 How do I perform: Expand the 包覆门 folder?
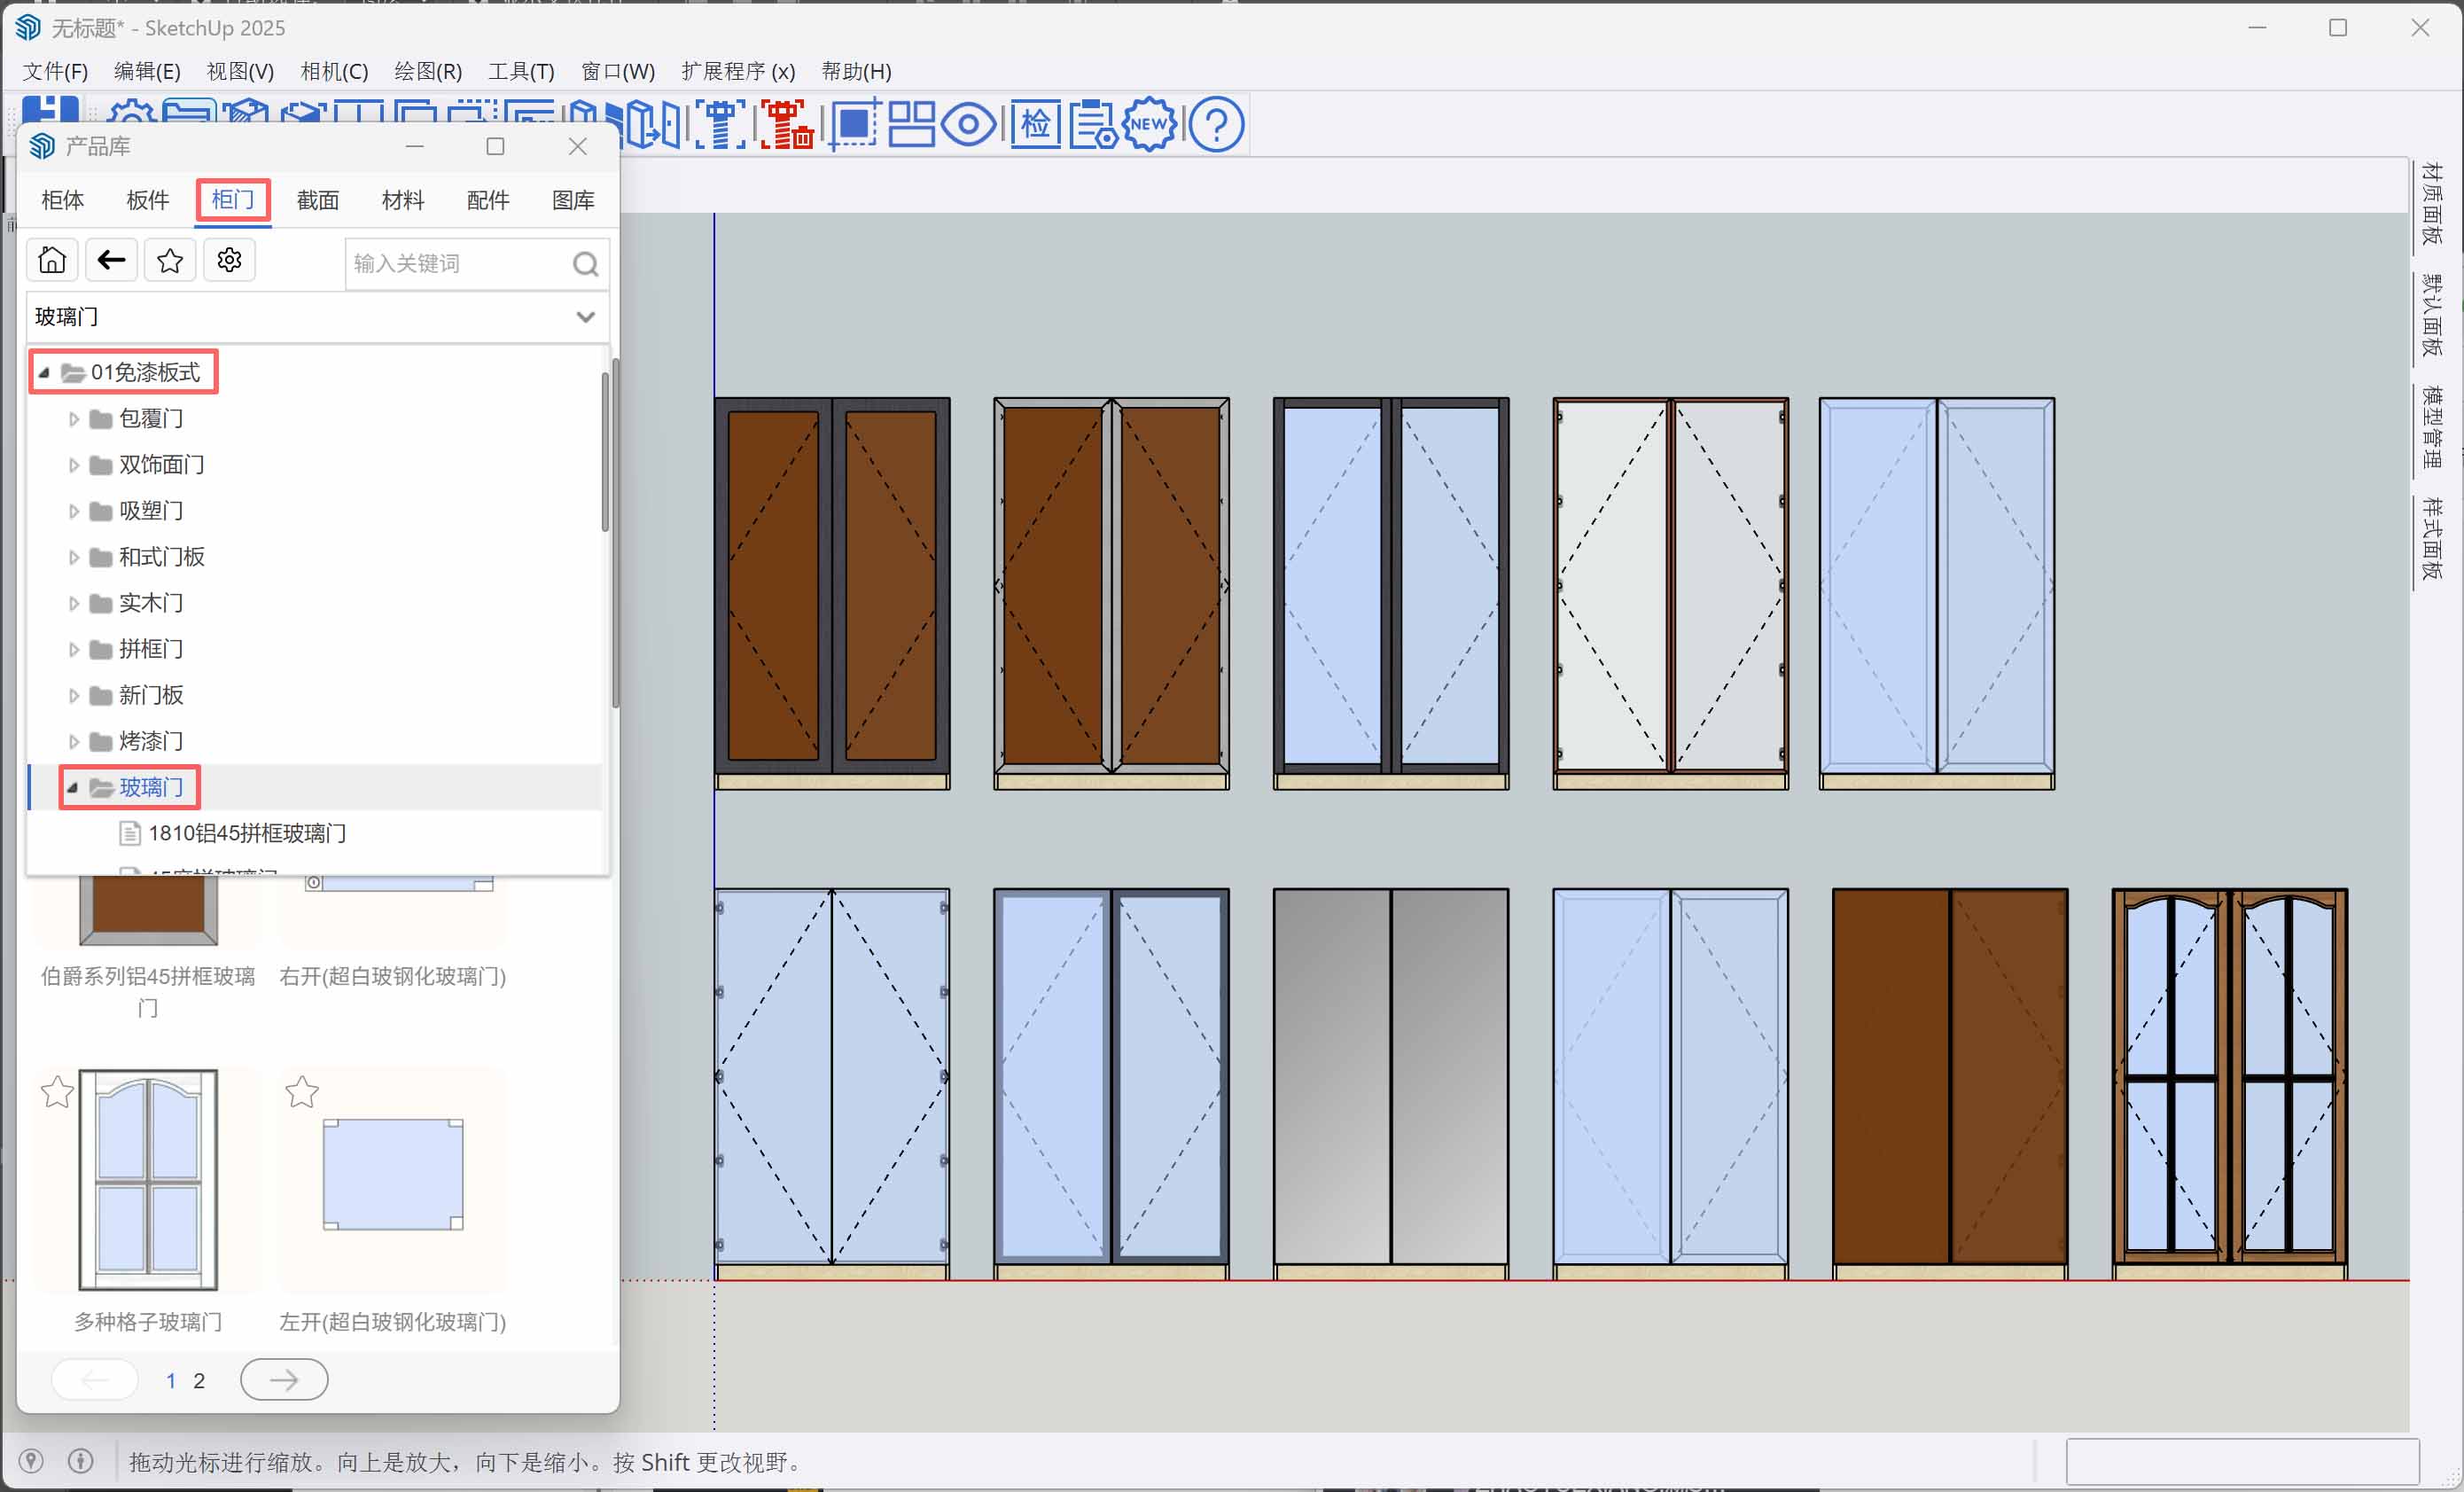[x=73, y=419]
